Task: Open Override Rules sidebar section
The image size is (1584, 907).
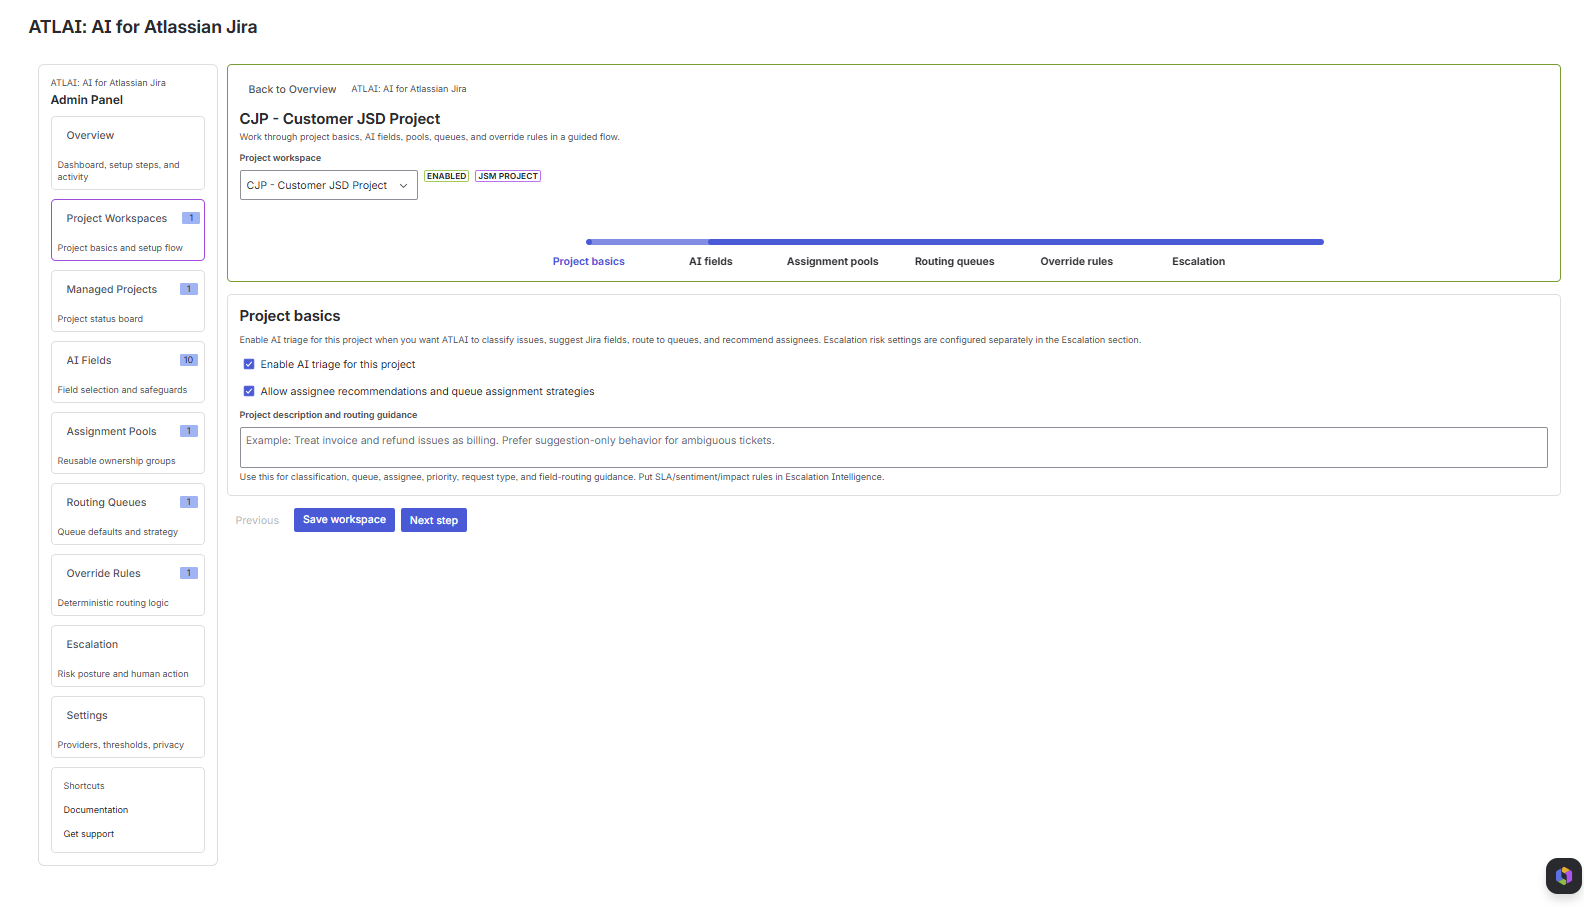Action: (x=128, y=585)
